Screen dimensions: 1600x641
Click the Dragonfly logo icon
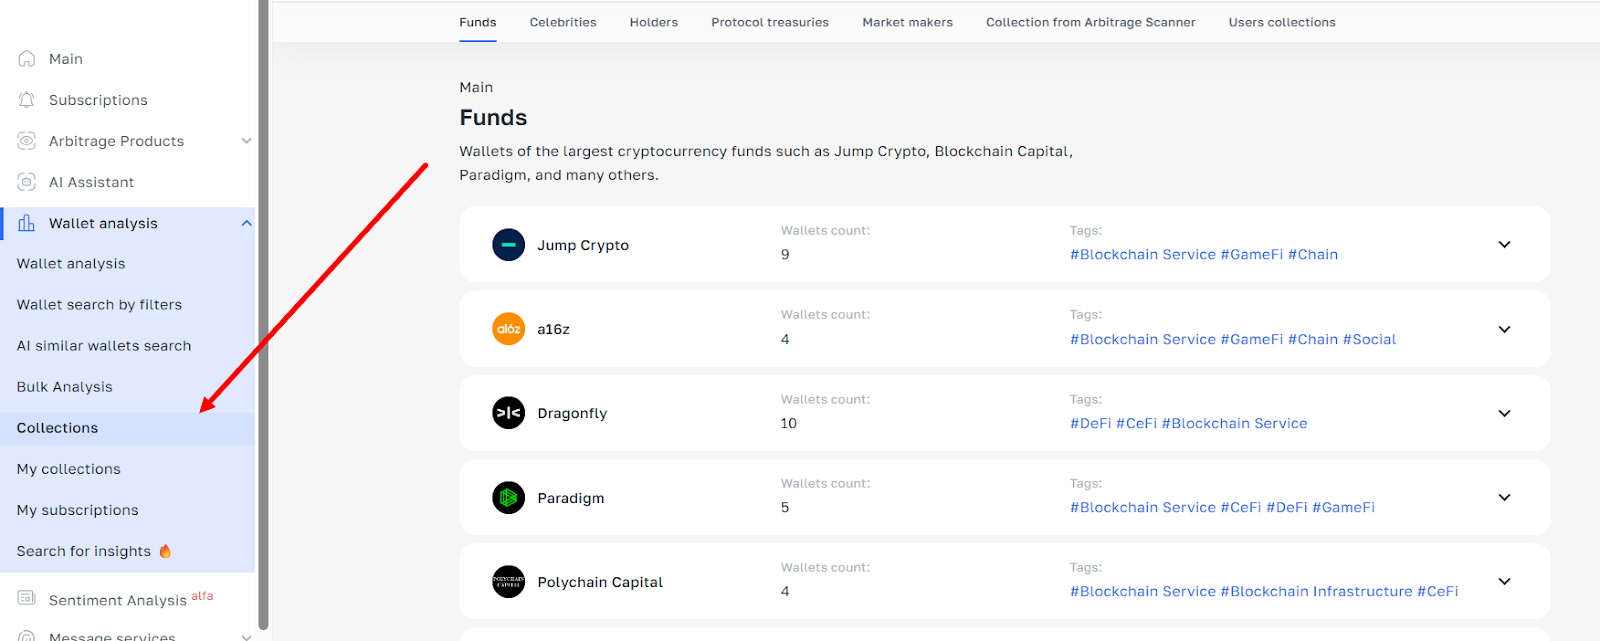pyautogui.click(x=508, y=413)
